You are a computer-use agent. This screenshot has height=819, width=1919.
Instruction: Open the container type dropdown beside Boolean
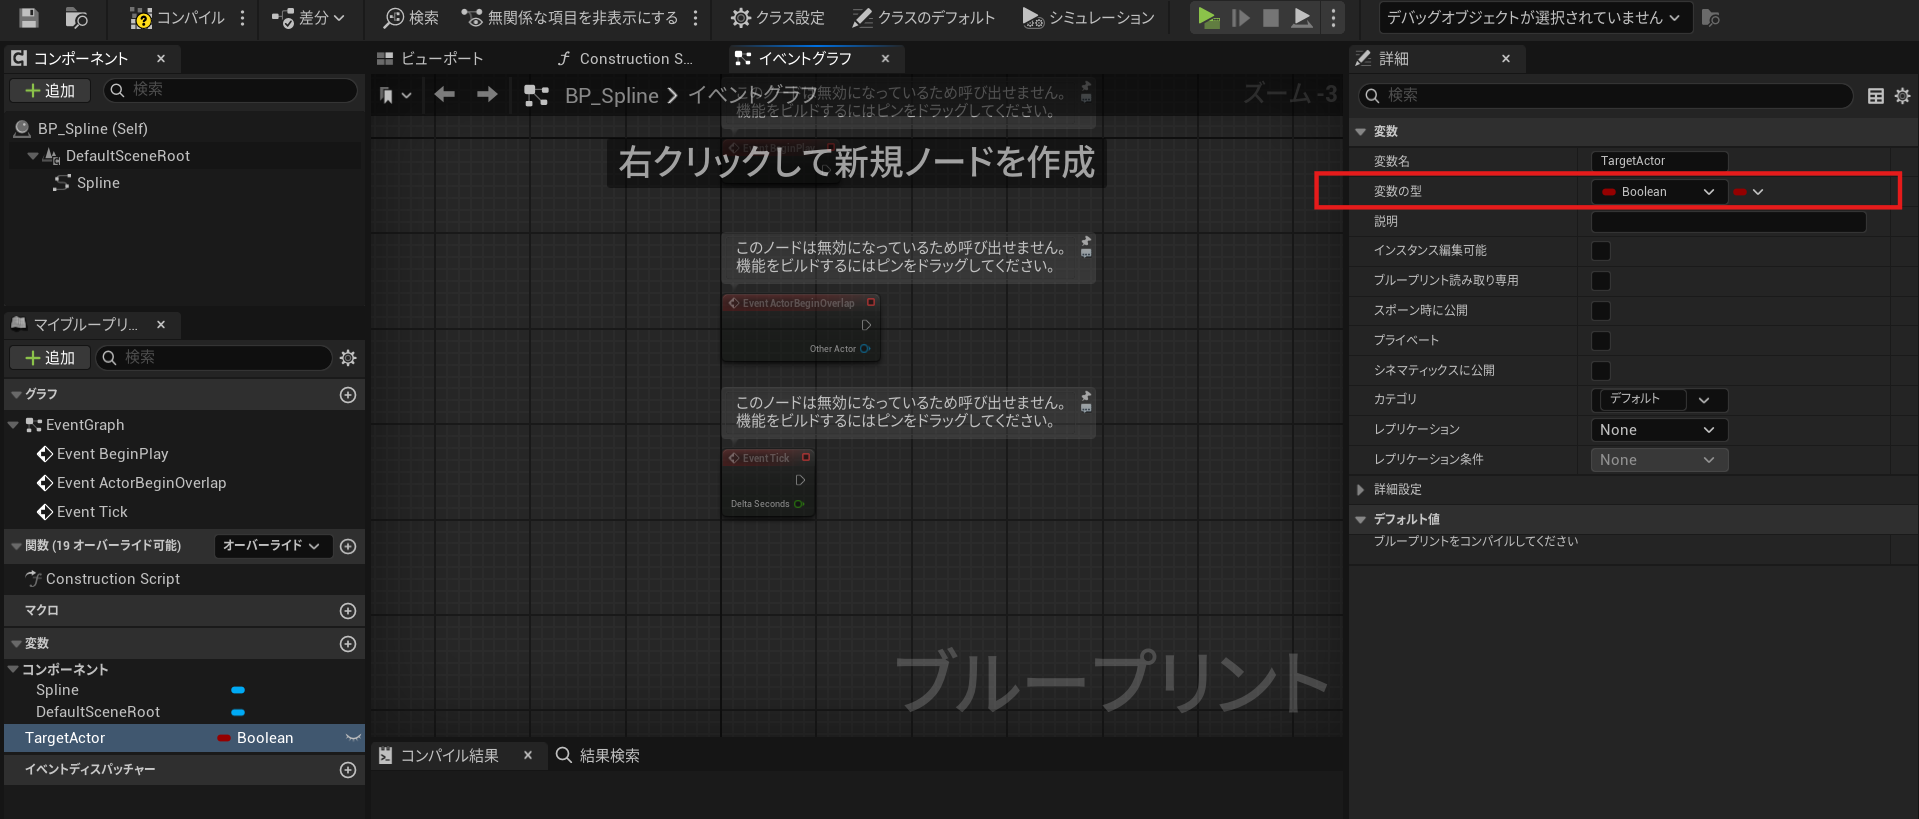1749,192
